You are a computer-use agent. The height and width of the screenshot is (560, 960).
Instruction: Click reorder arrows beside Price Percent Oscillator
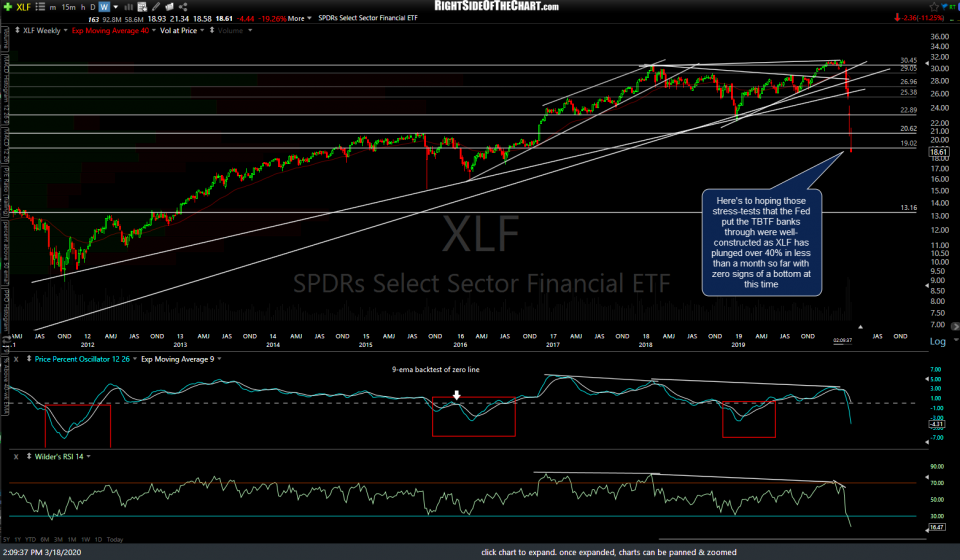(x=29, y=359)
